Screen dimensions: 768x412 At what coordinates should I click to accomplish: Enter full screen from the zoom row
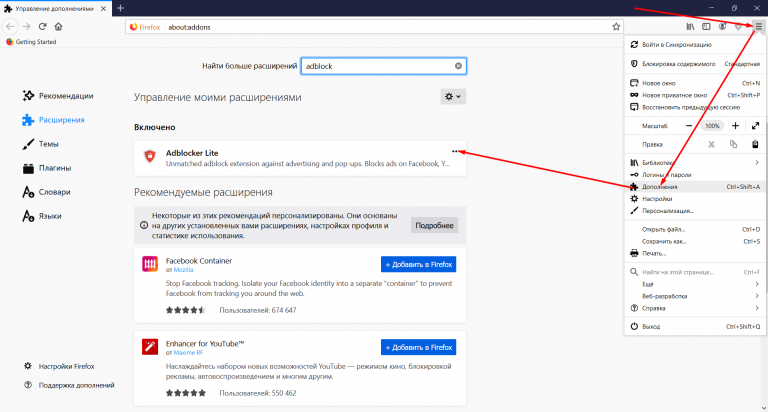(755, 126)
